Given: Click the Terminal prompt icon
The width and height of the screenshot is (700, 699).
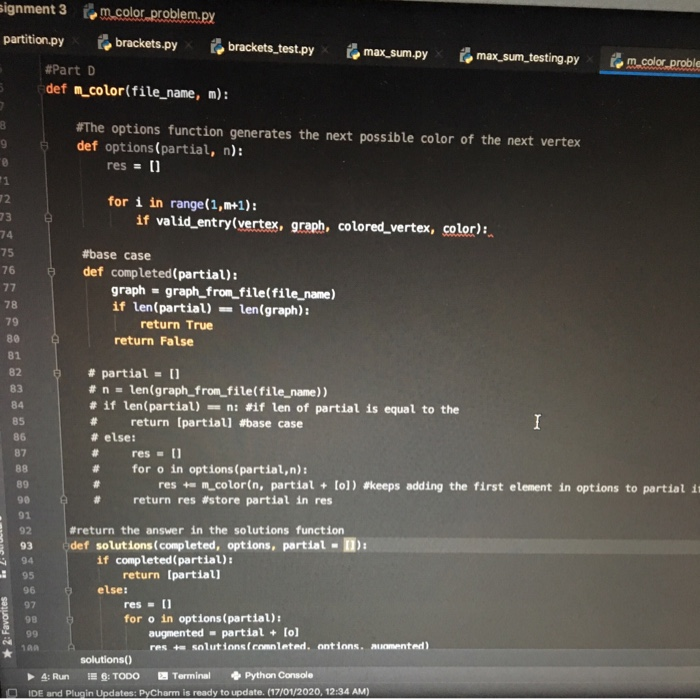Looking at the screenshot, I should coord(163,675).
